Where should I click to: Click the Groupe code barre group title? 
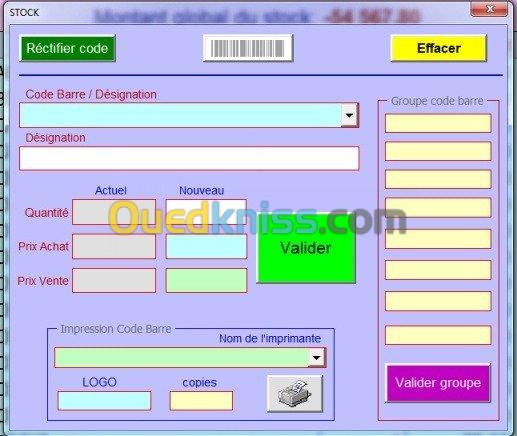(437, 101)
